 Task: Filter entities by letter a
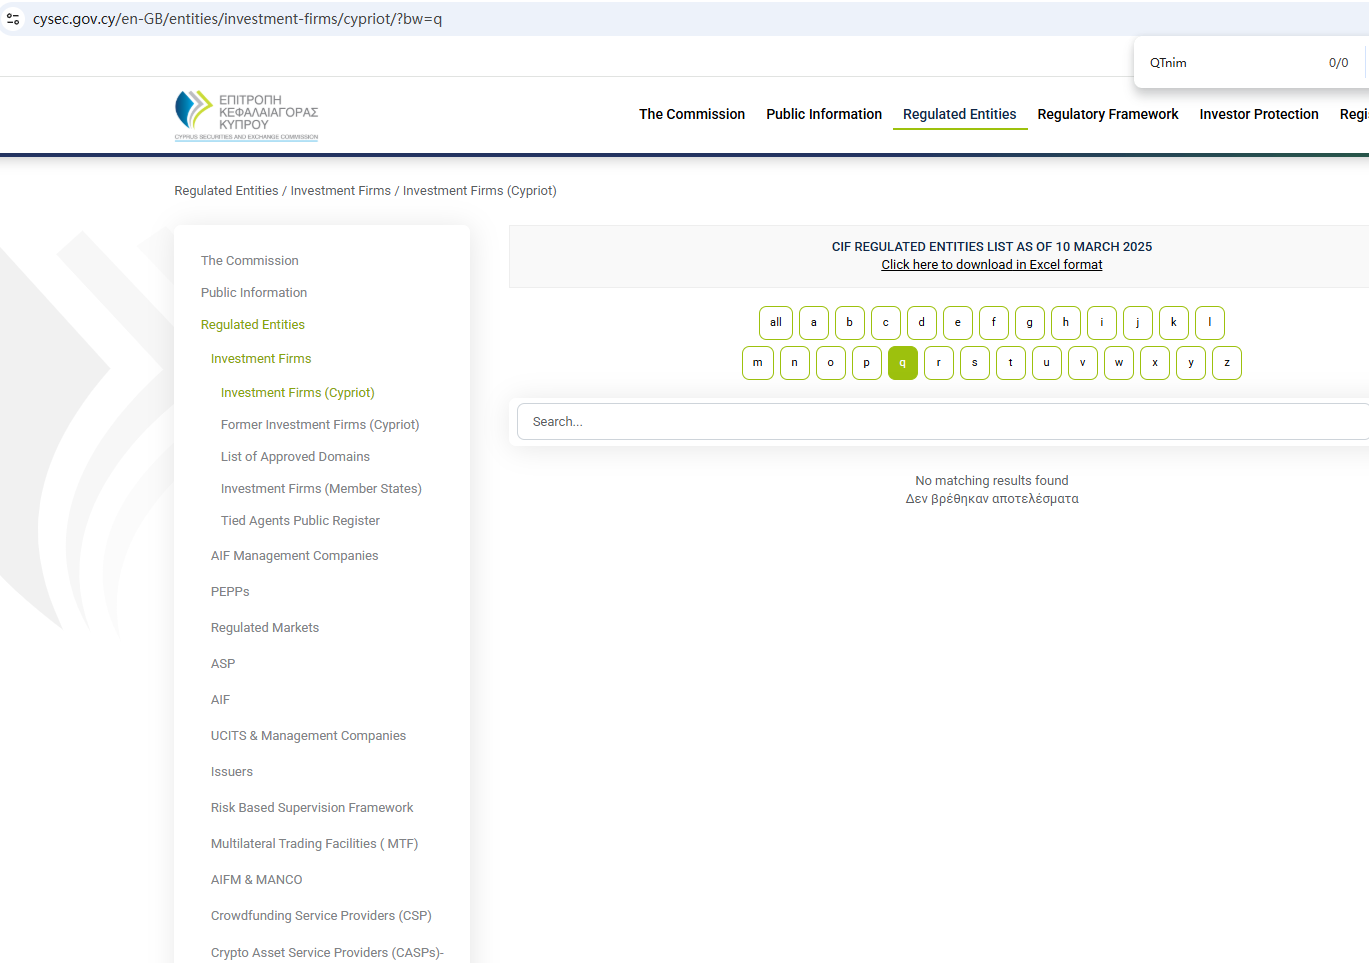pos(814,323)
